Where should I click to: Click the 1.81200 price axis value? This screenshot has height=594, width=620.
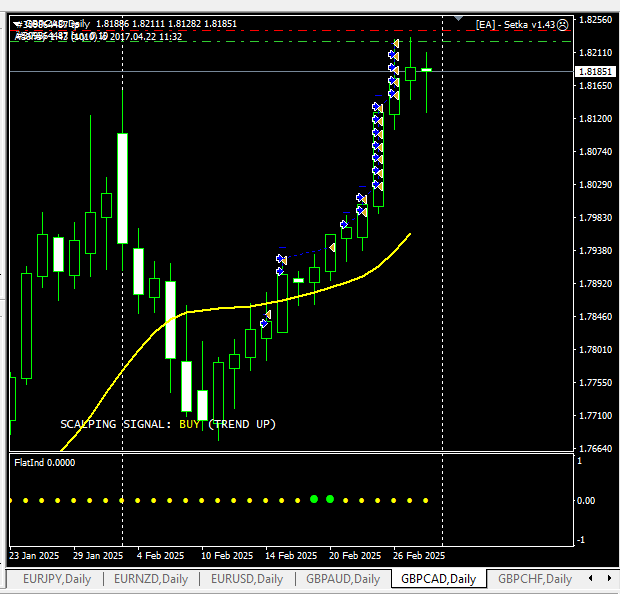point(595,119)
